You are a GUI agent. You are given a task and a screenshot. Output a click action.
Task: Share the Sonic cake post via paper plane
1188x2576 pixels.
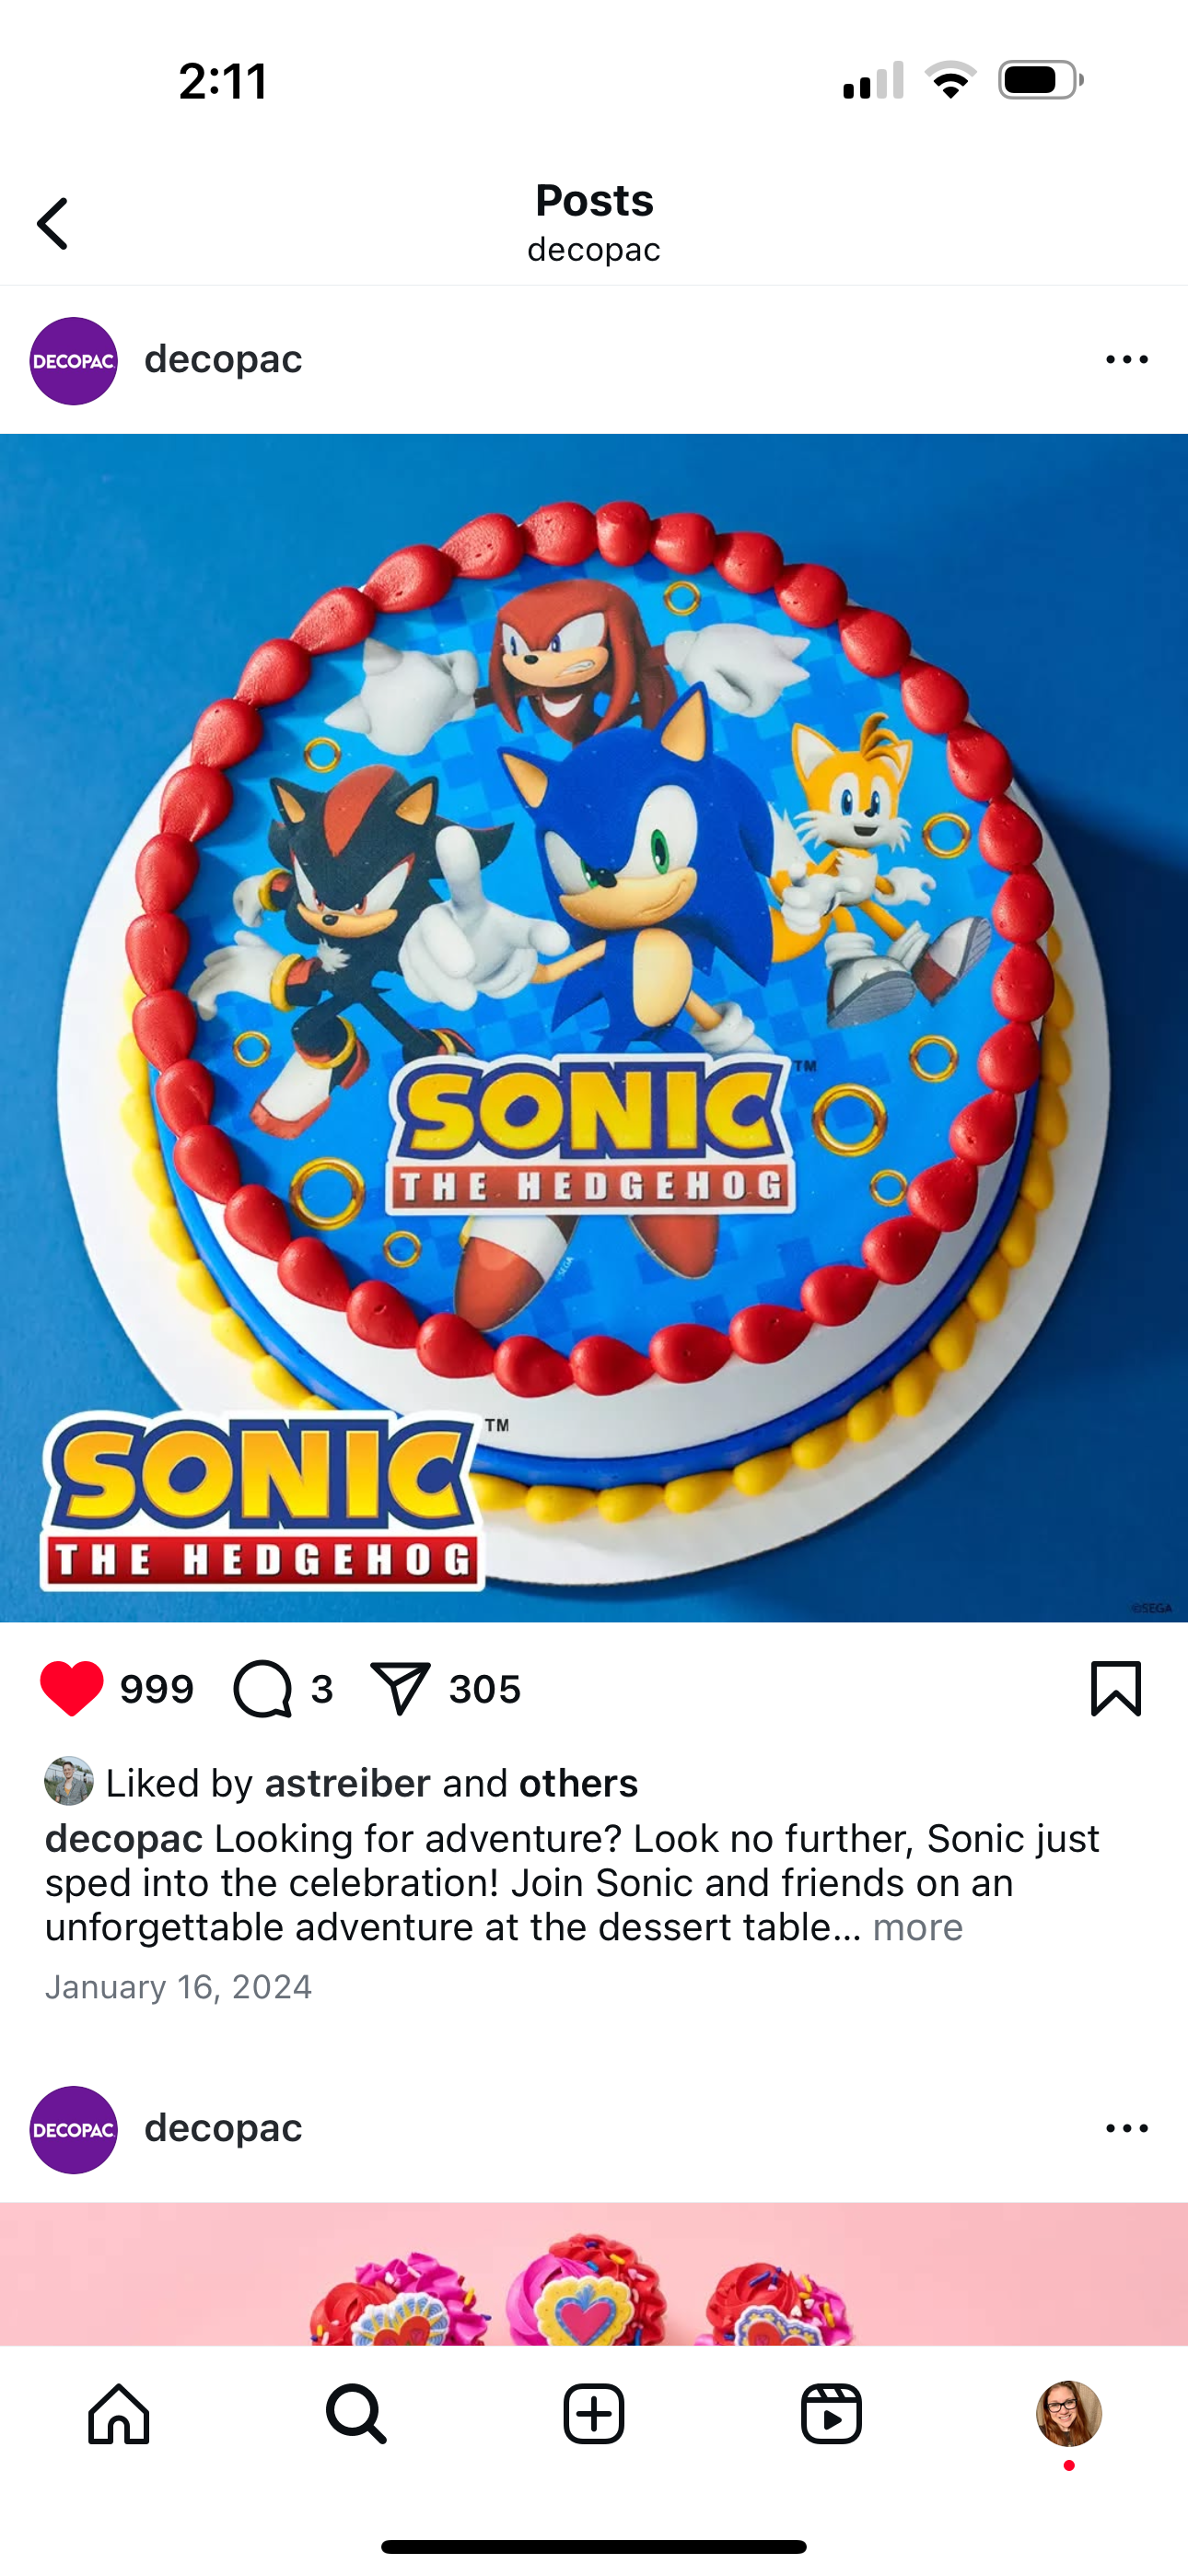(x=400, y=1689)
